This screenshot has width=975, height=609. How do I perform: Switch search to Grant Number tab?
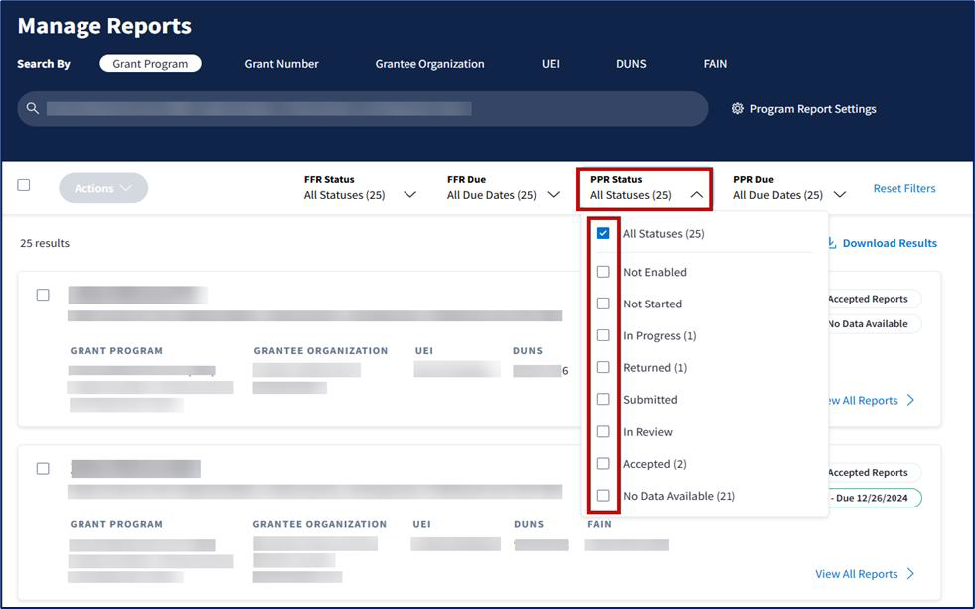(281, 64)
